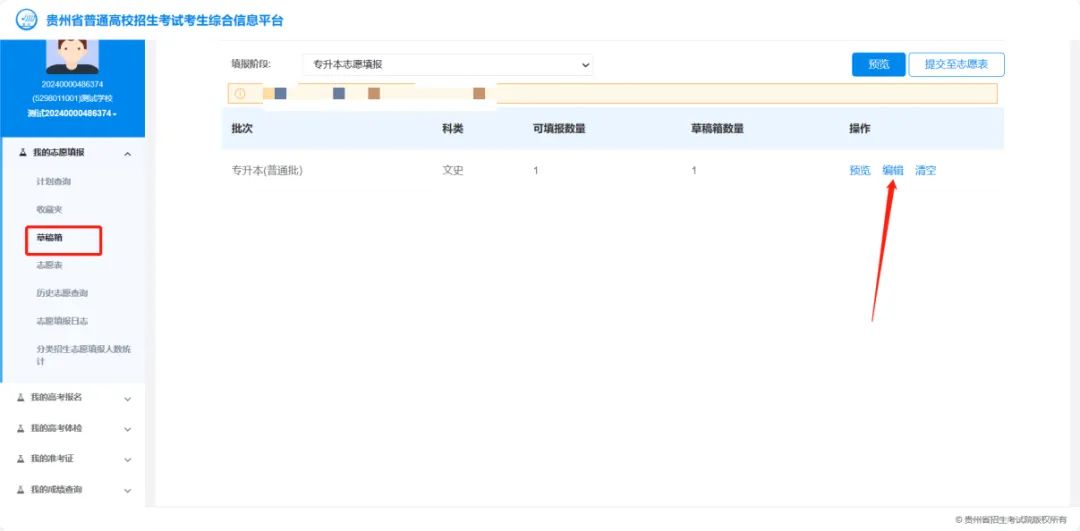
Task: Click the user avatar picture
Action: point(71,56)
